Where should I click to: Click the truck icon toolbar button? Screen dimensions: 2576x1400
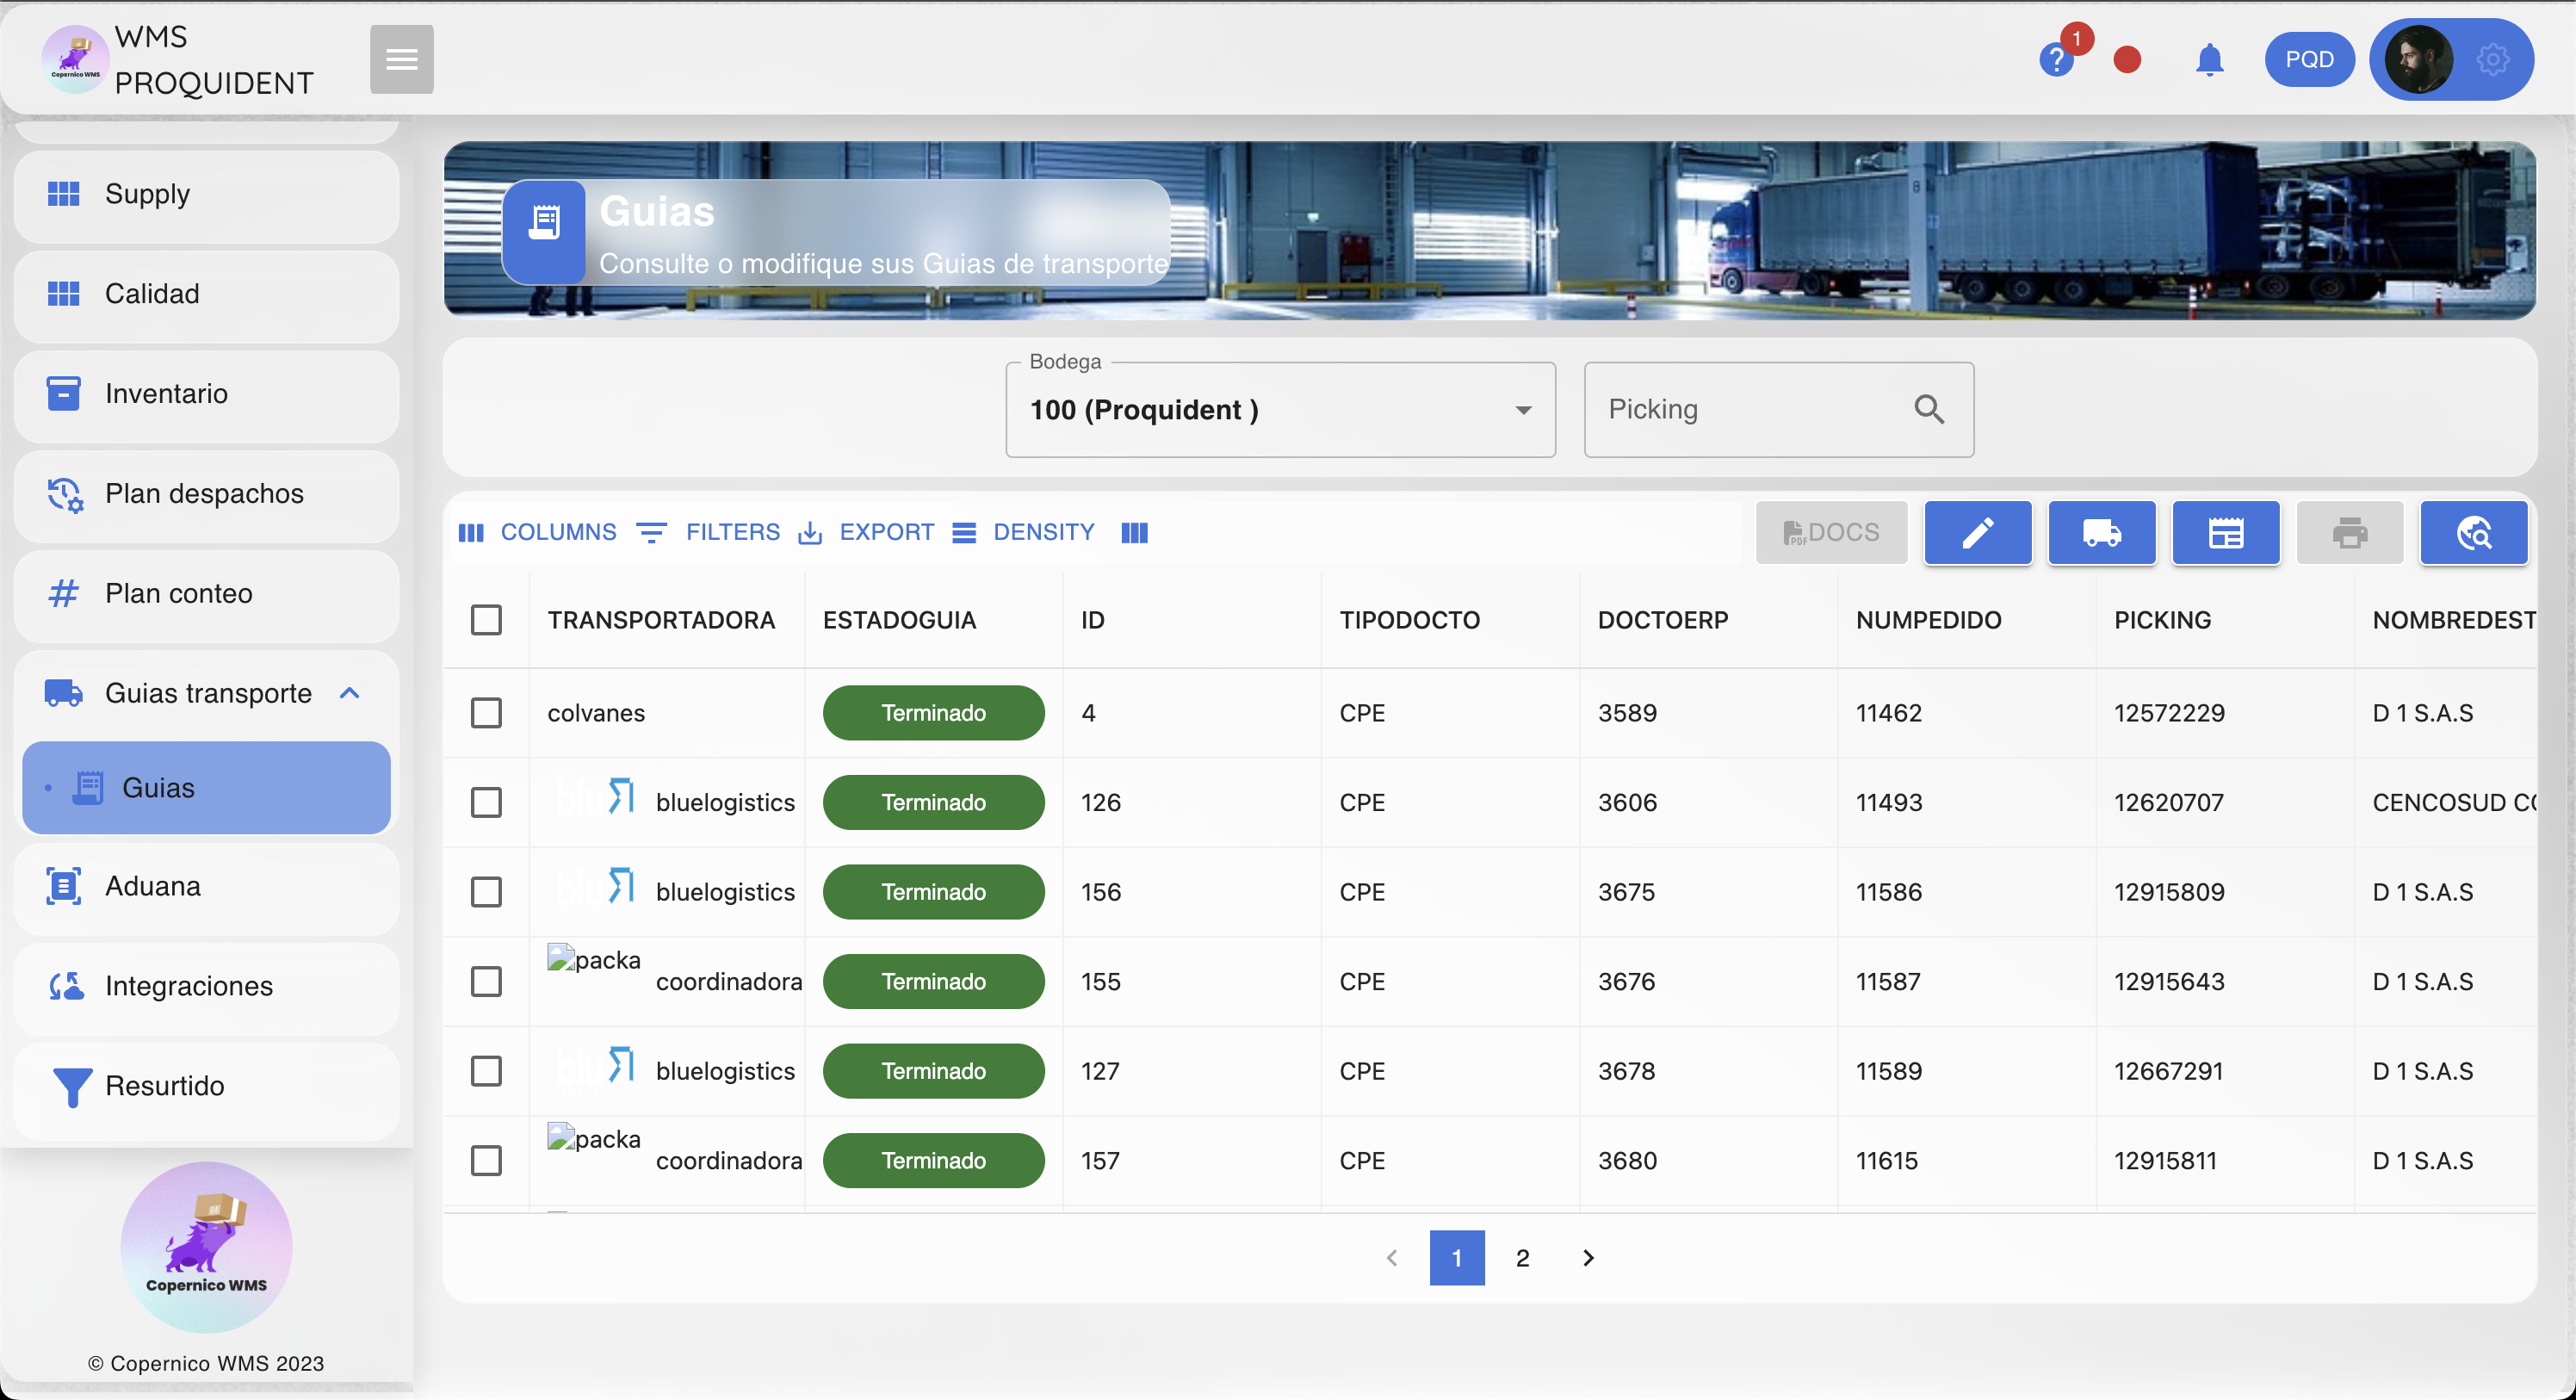coord(2101,533)
